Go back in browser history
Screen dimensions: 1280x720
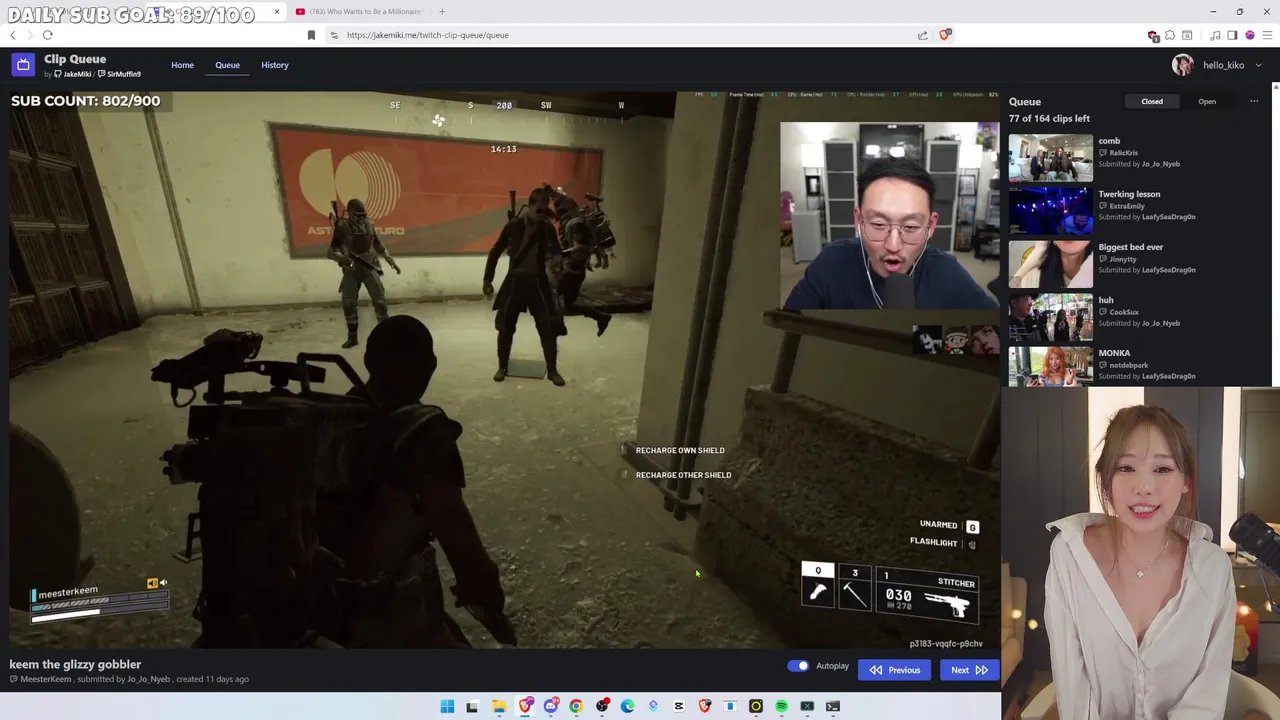click(13, 35)
